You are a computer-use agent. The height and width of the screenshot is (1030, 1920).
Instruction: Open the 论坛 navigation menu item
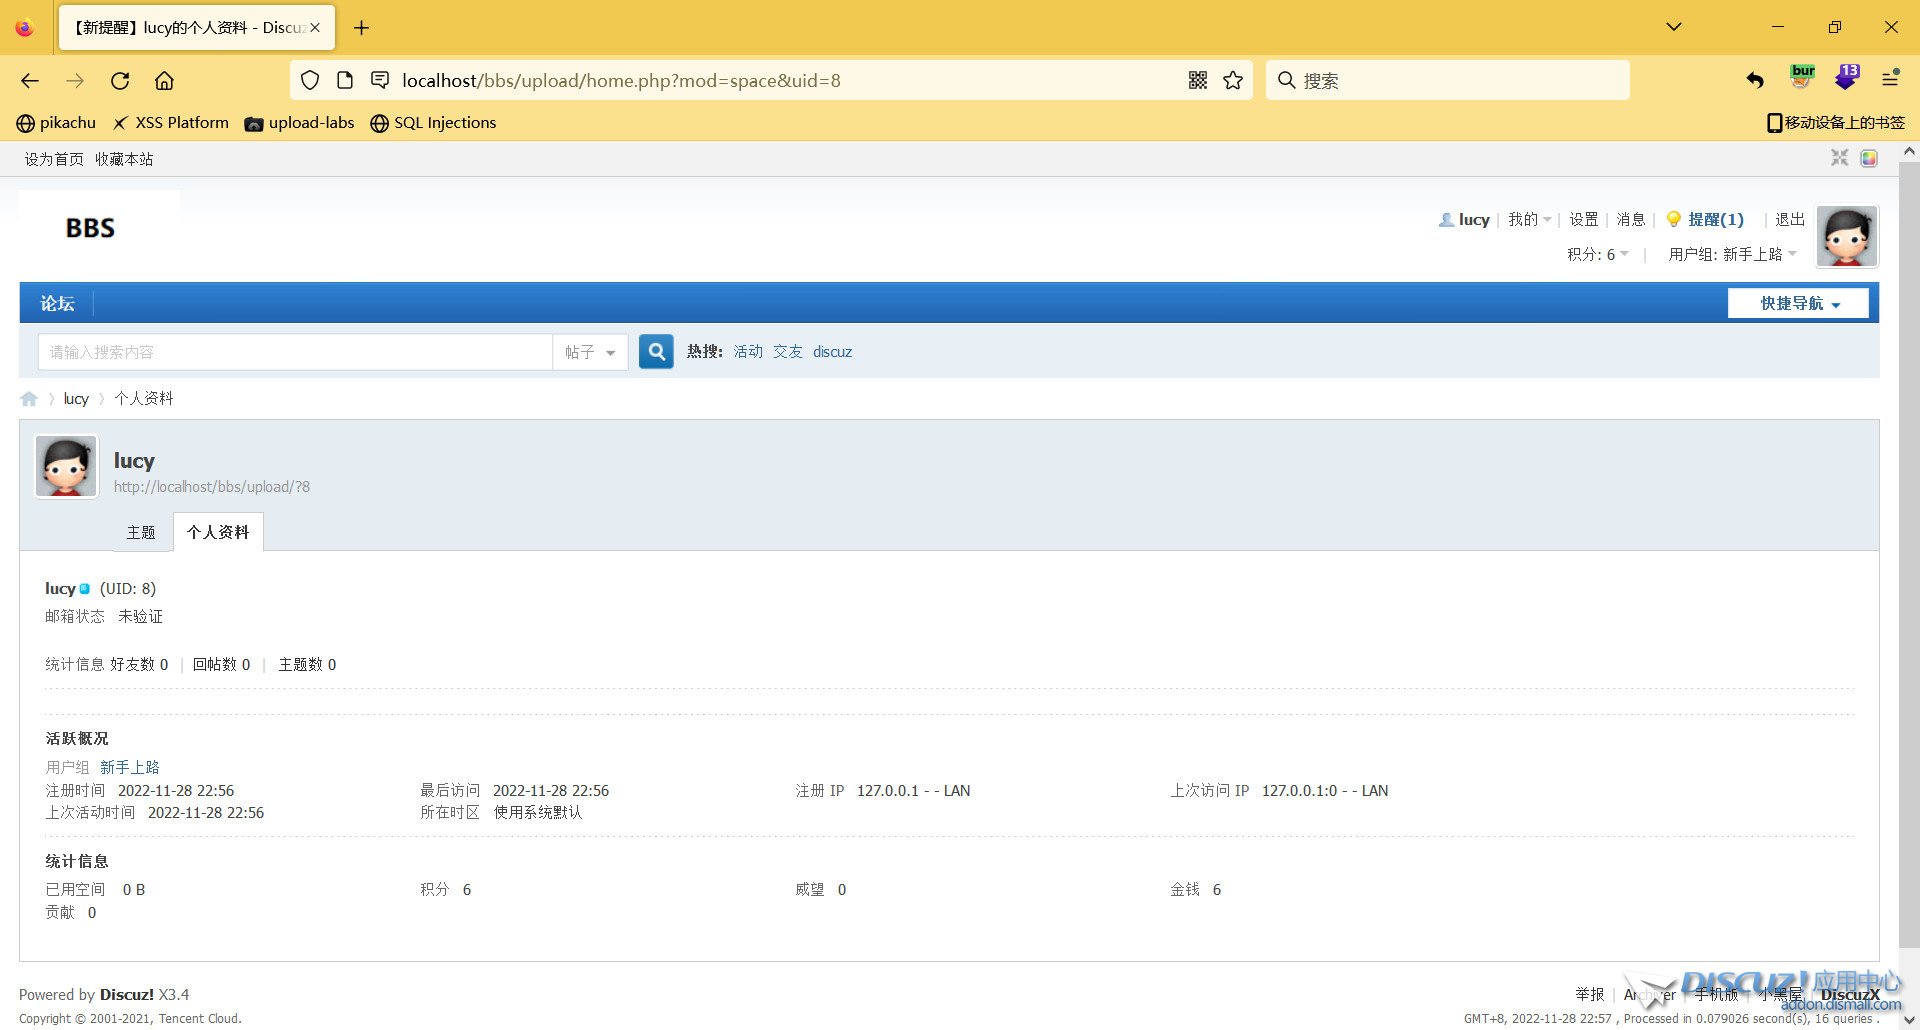[57, 304]
